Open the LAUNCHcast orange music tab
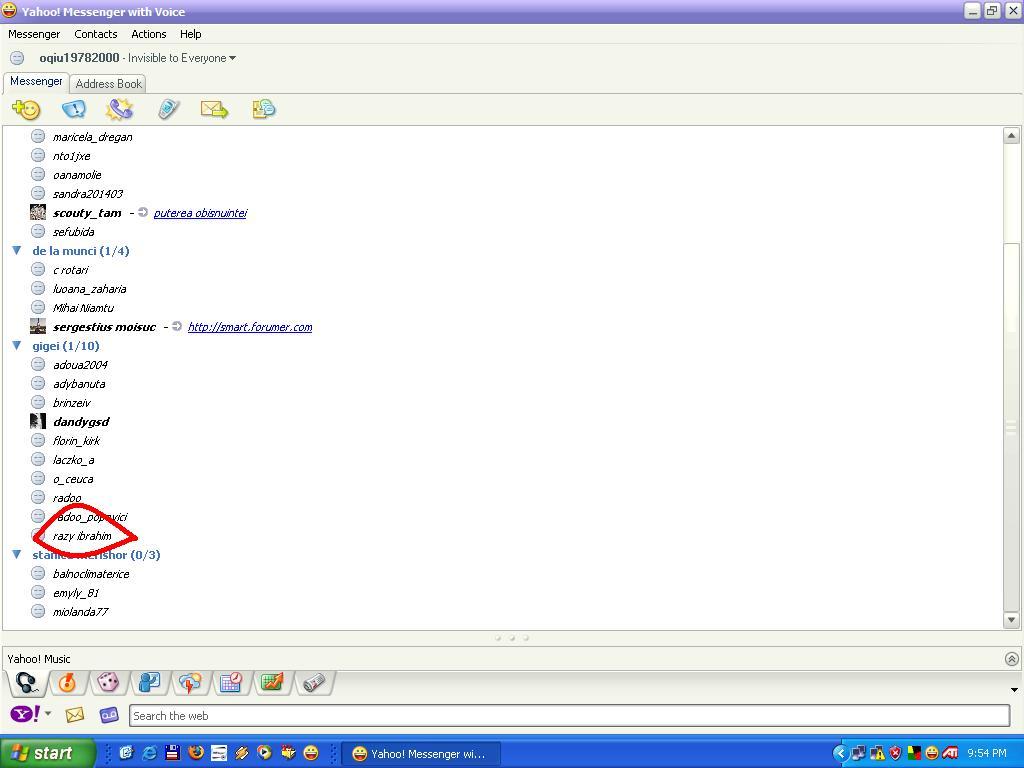This screenshot has height=768, width=1024. point(67,683)
